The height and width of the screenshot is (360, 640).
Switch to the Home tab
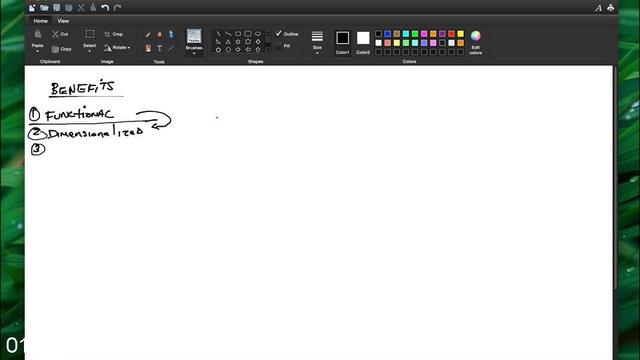coord(40,21)
